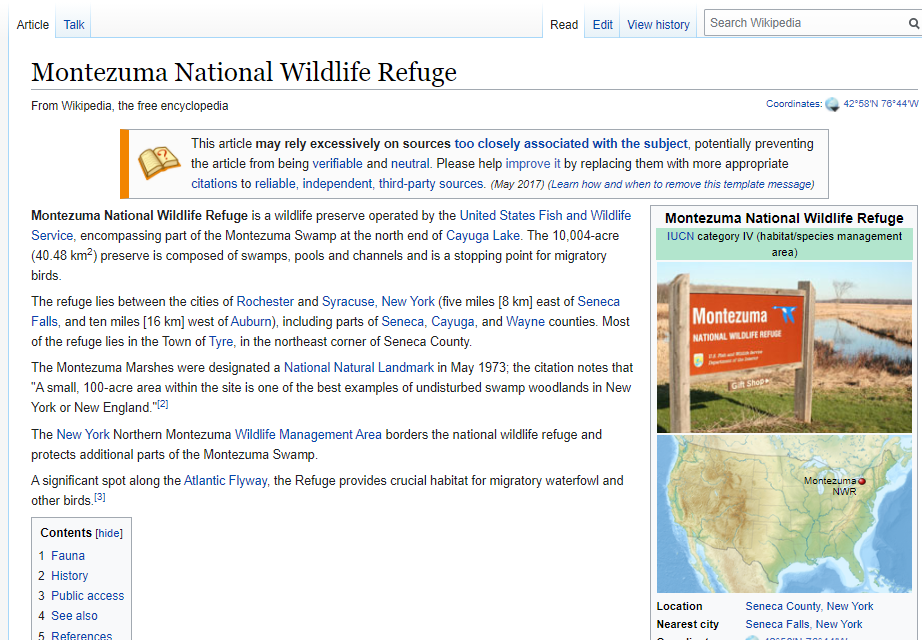Click the red Montezuma NWR map marker
922x640 pixels.
(862, 481)
